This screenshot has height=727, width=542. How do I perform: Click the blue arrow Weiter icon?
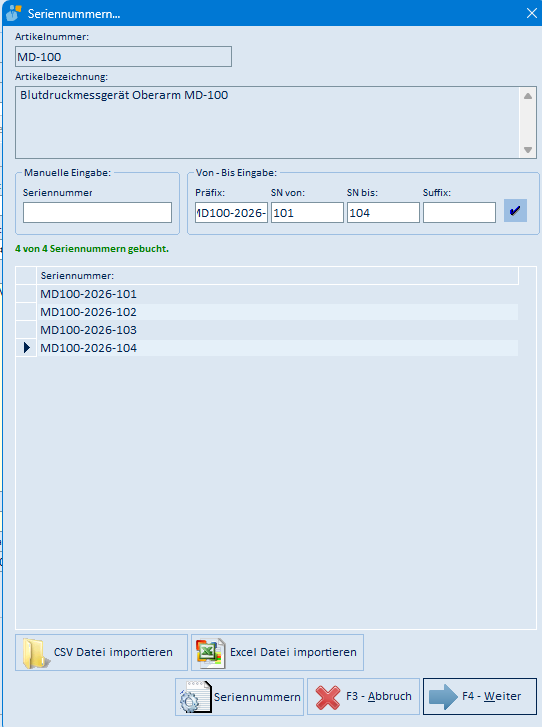pos(443,697)
